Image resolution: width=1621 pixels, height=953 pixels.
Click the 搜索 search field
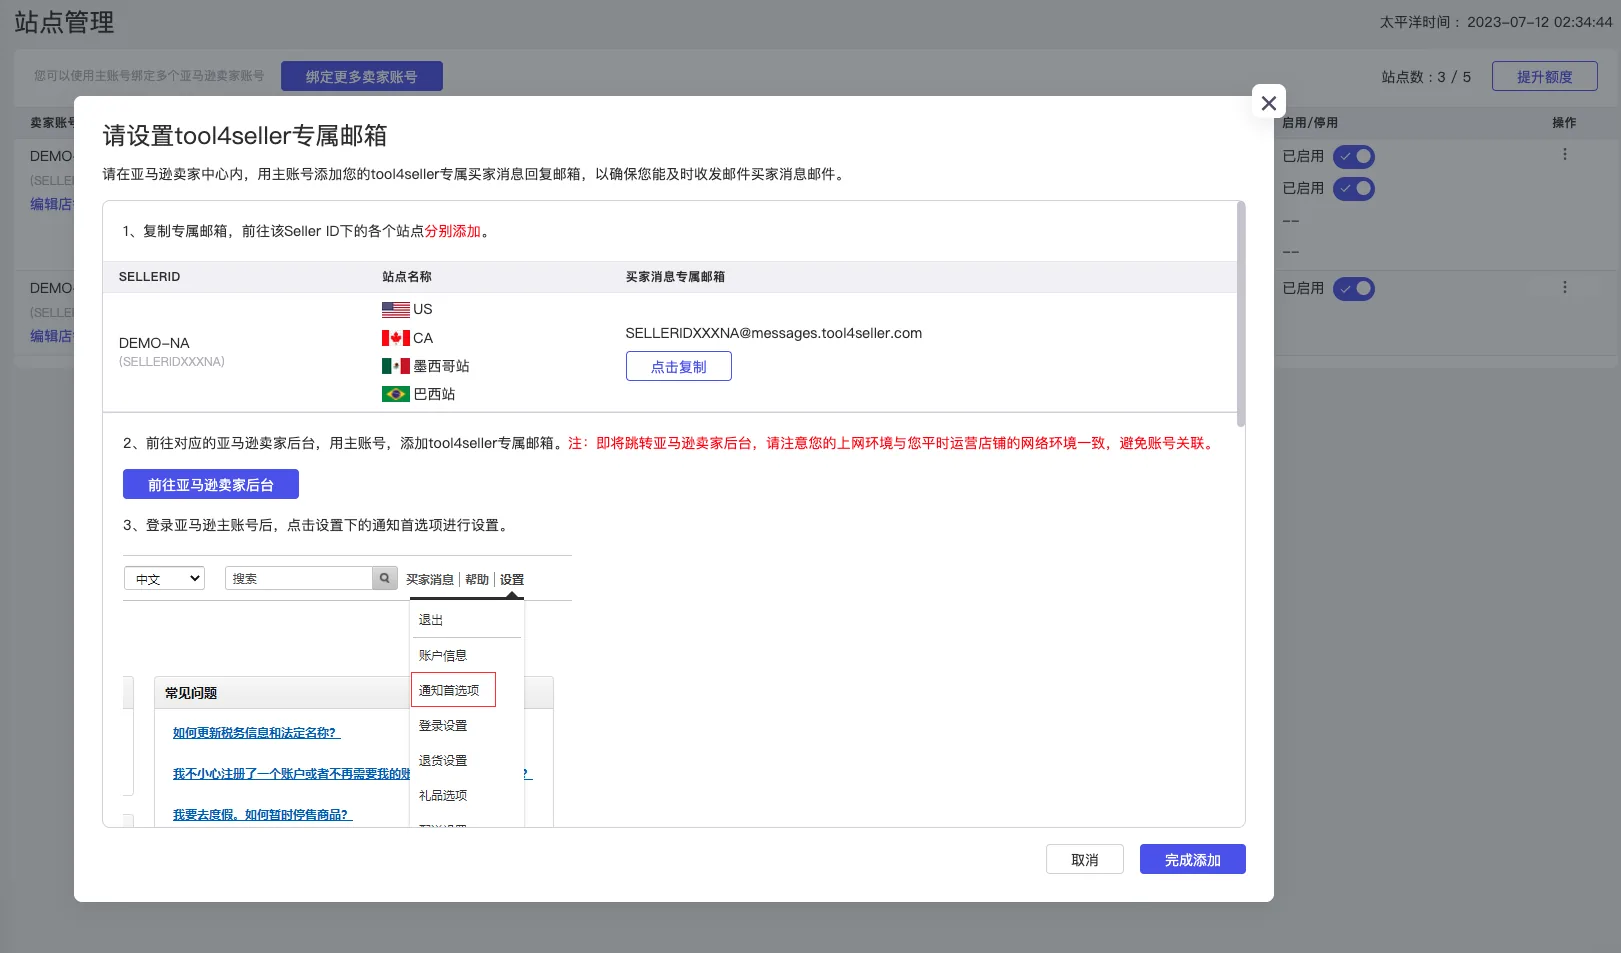click(x=299, y=579)
